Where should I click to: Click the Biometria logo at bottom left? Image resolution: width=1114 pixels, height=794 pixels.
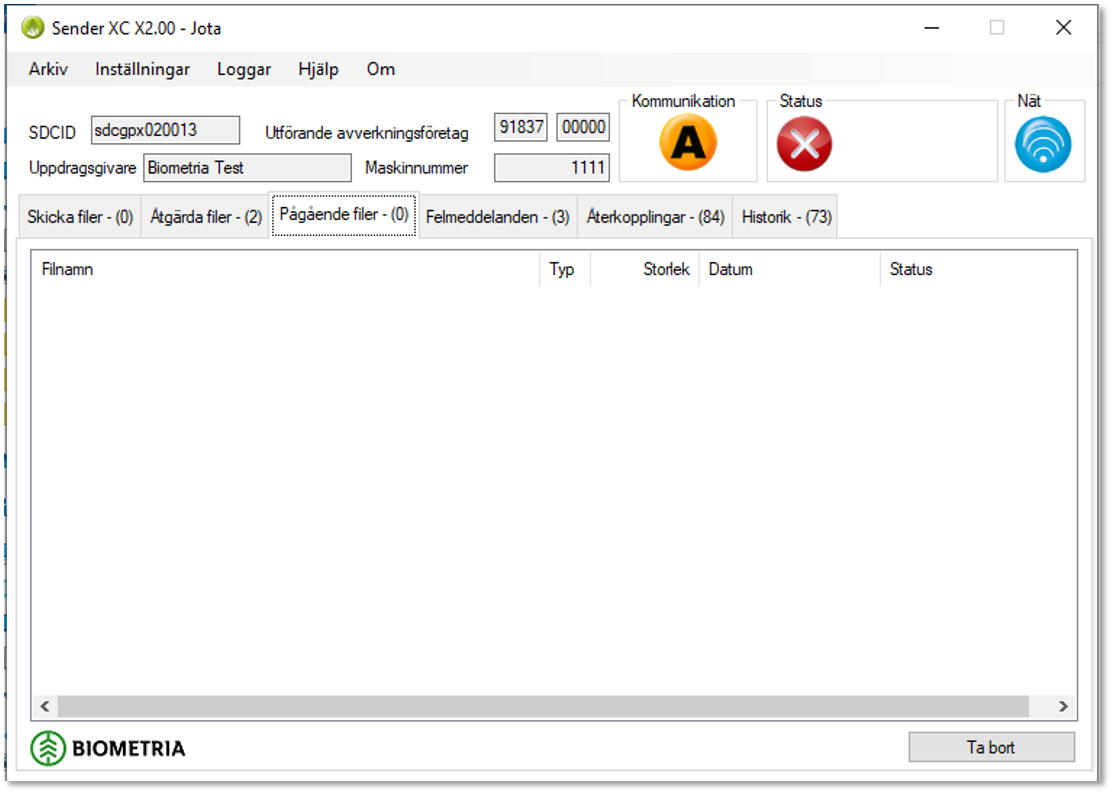pyautogui.click(x=108, y=748)
